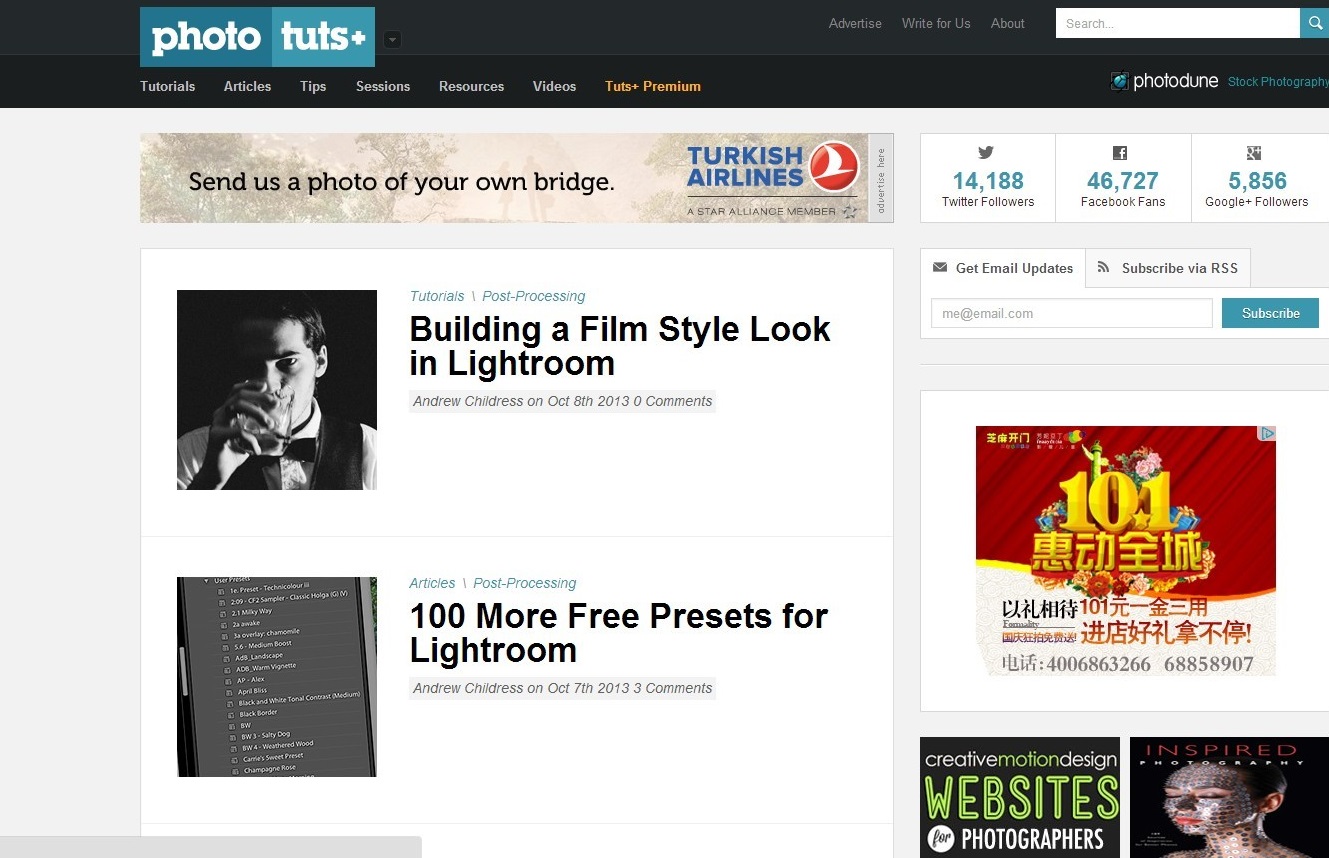Image resolution: width=1329 pixels, height=858 pixels.
Task: Click the AdChoices icon on the ad
Action: 1266,434
